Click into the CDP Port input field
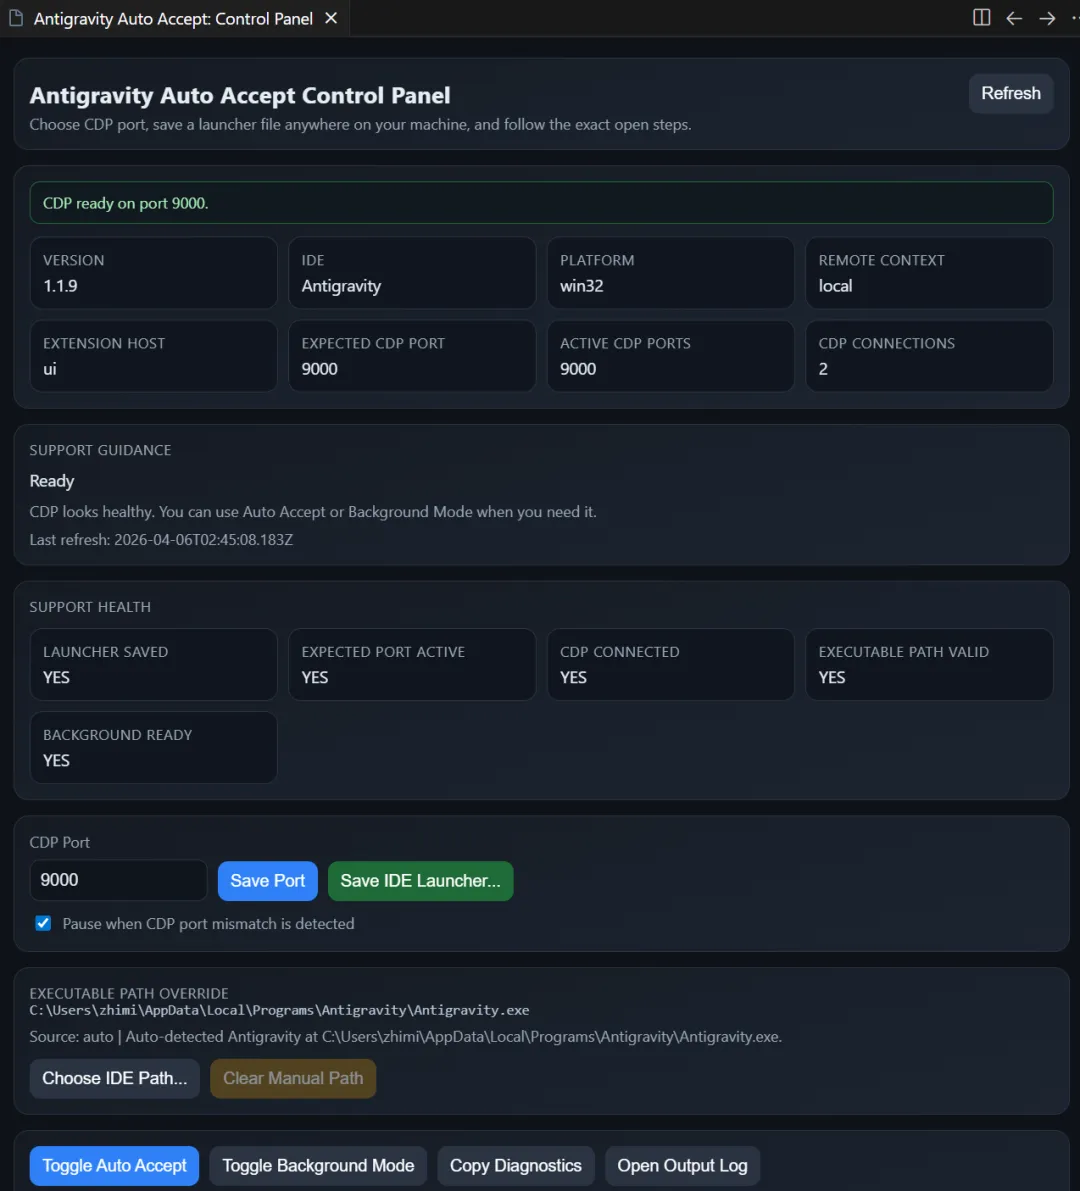This screenshot has height=1191, width=1080. (117, 880)
